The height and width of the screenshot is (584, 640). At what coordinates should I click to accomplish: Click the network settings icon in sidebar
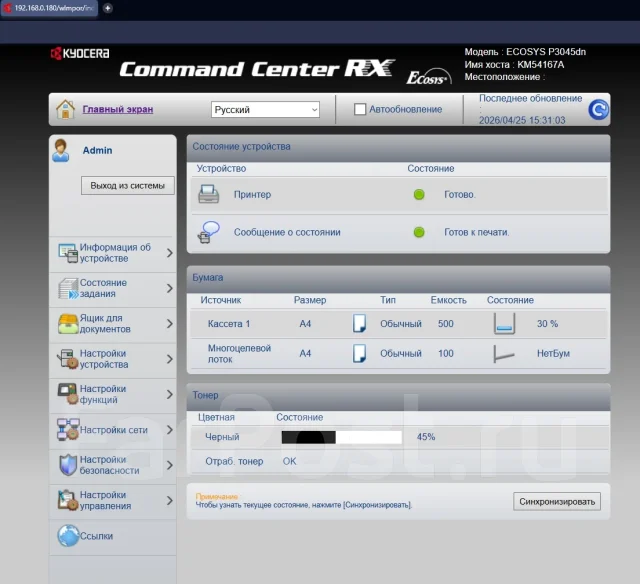[x=68, y=429]
